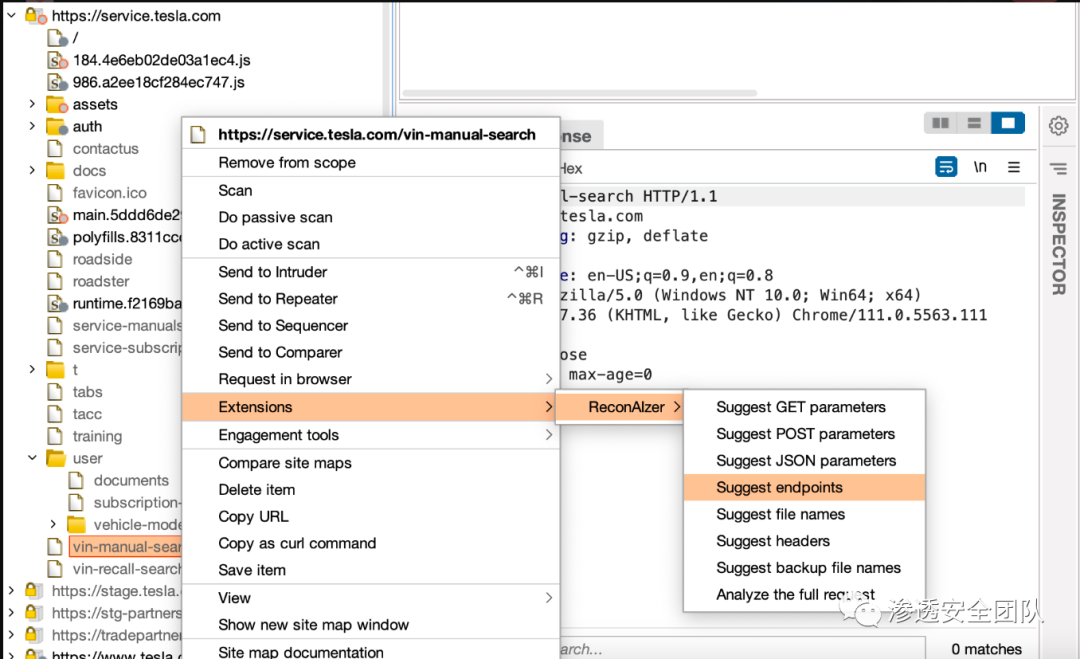Select the combined tab layout view icon
Image resolution: width=1080 pixels, height=659 pixels.
[1008, 123]
